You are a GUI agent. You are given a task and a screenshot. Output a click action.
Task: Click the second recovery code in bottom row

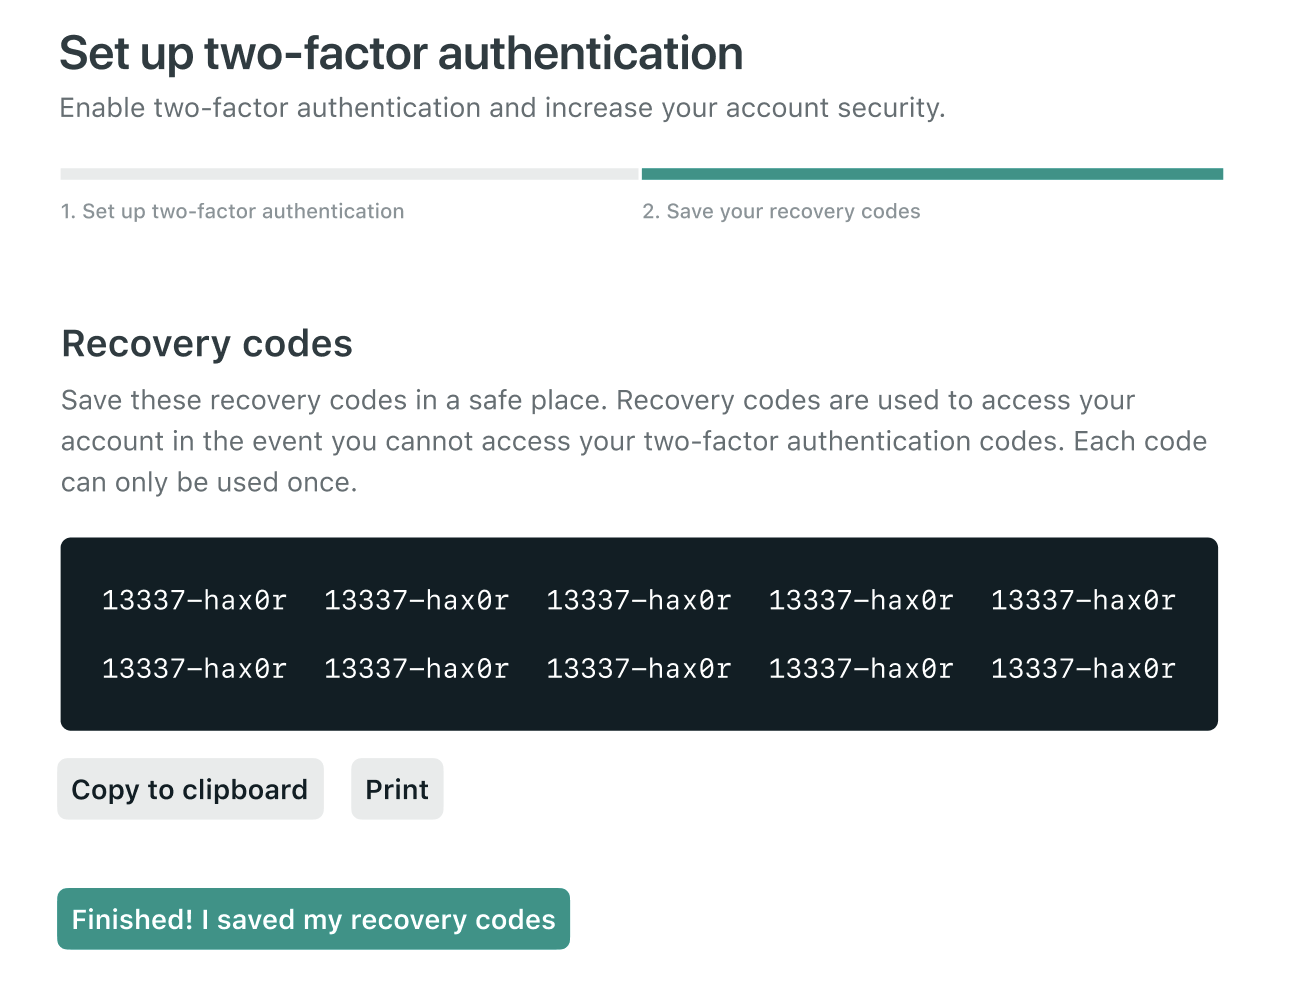[416, 668]
